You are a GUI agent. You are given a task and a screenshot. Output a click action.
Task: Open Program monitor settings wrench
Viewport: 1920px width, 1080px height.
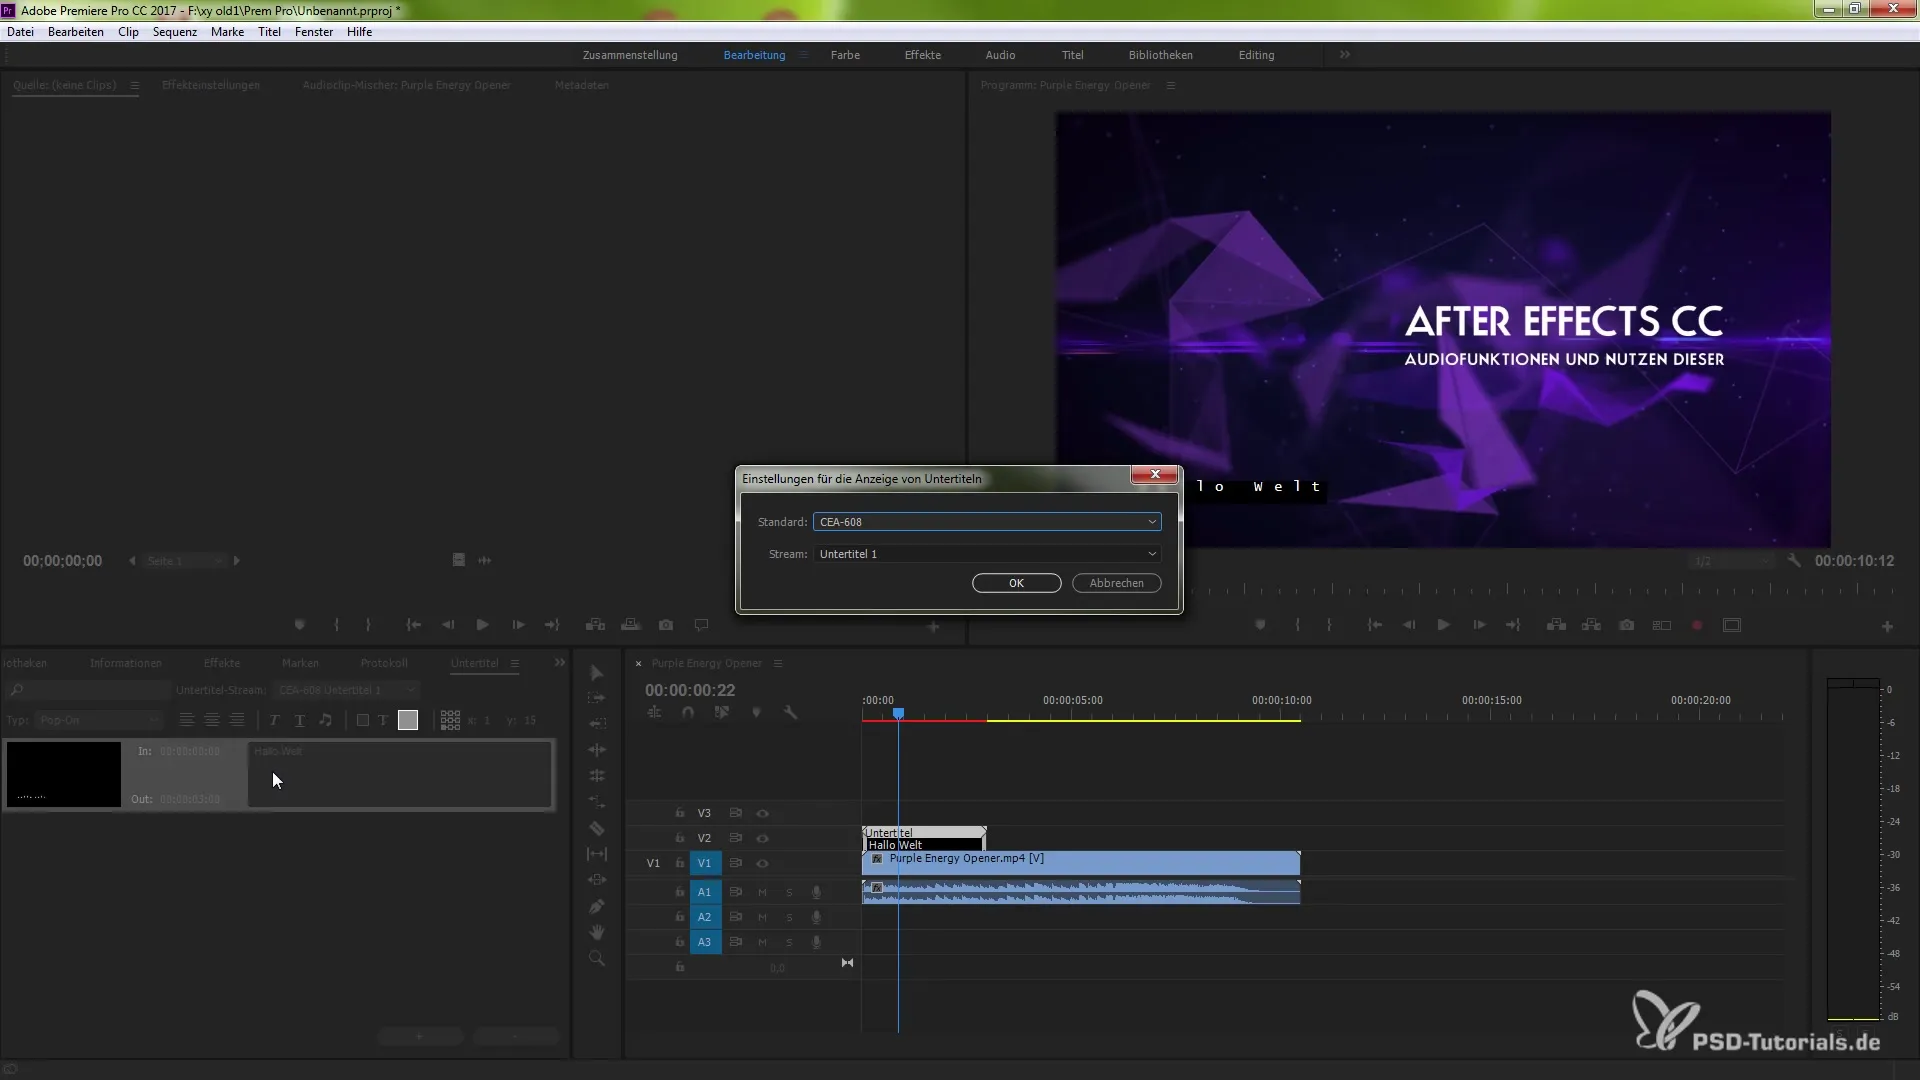pos(1794,561)
